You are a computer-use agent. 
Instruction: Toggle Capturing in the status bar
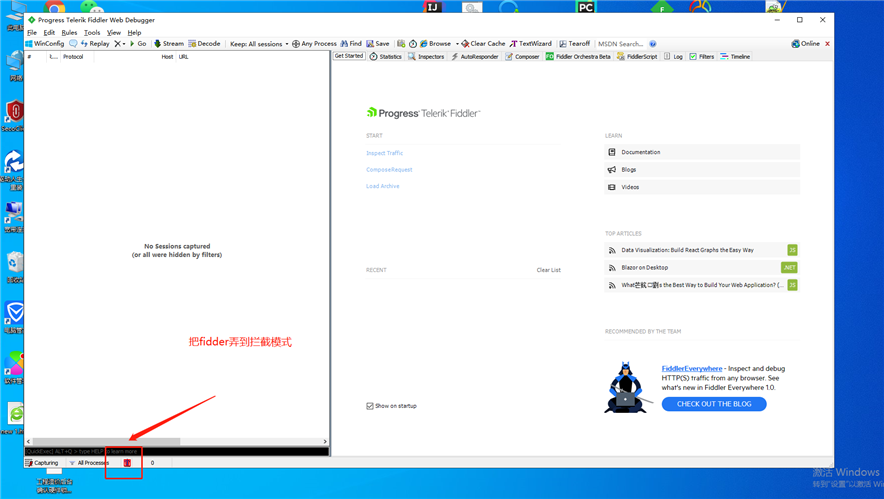point(42,462)
